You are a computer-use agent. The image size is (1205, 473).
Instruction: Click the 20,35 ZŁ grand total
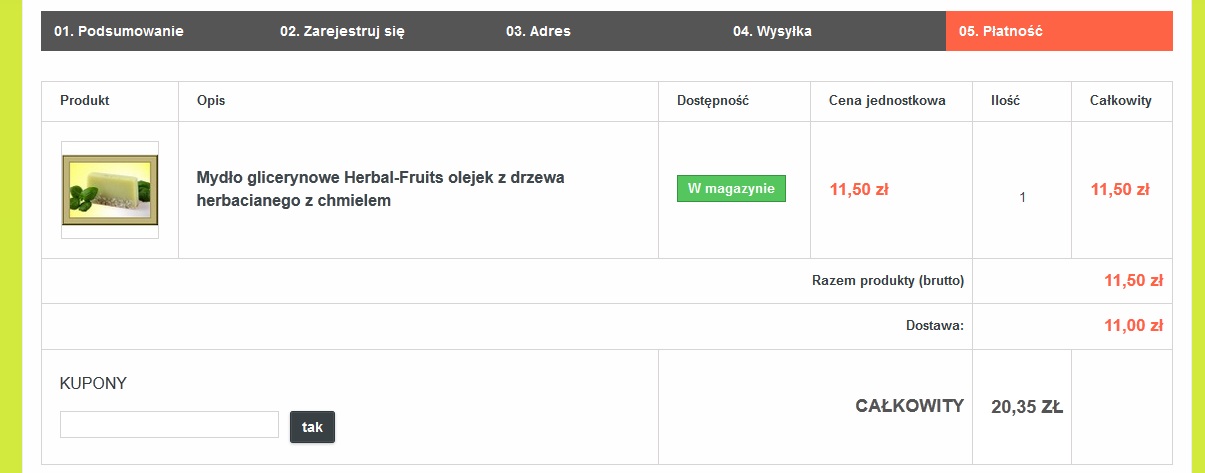click(1026, 407)
